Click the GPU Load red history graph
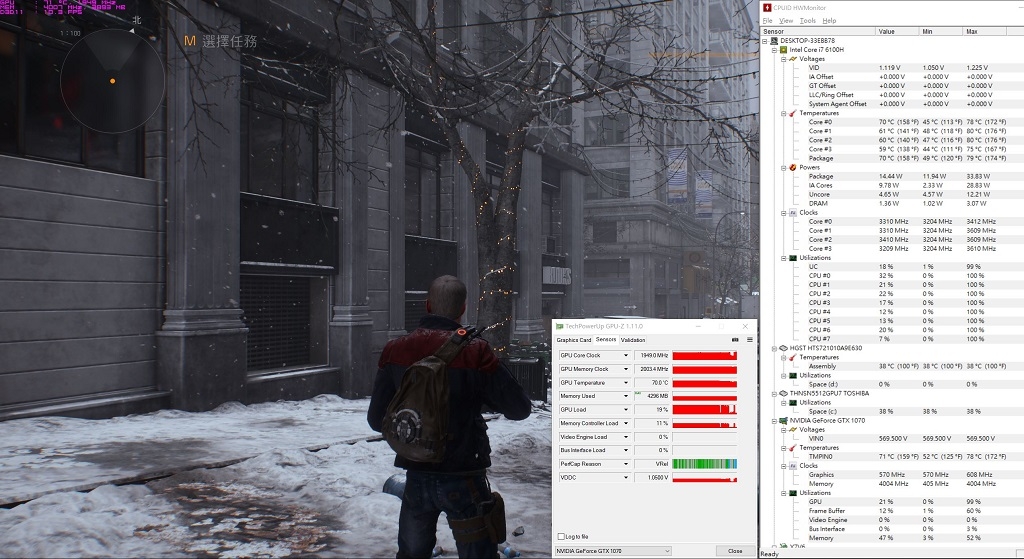 (x=705, y=410)
